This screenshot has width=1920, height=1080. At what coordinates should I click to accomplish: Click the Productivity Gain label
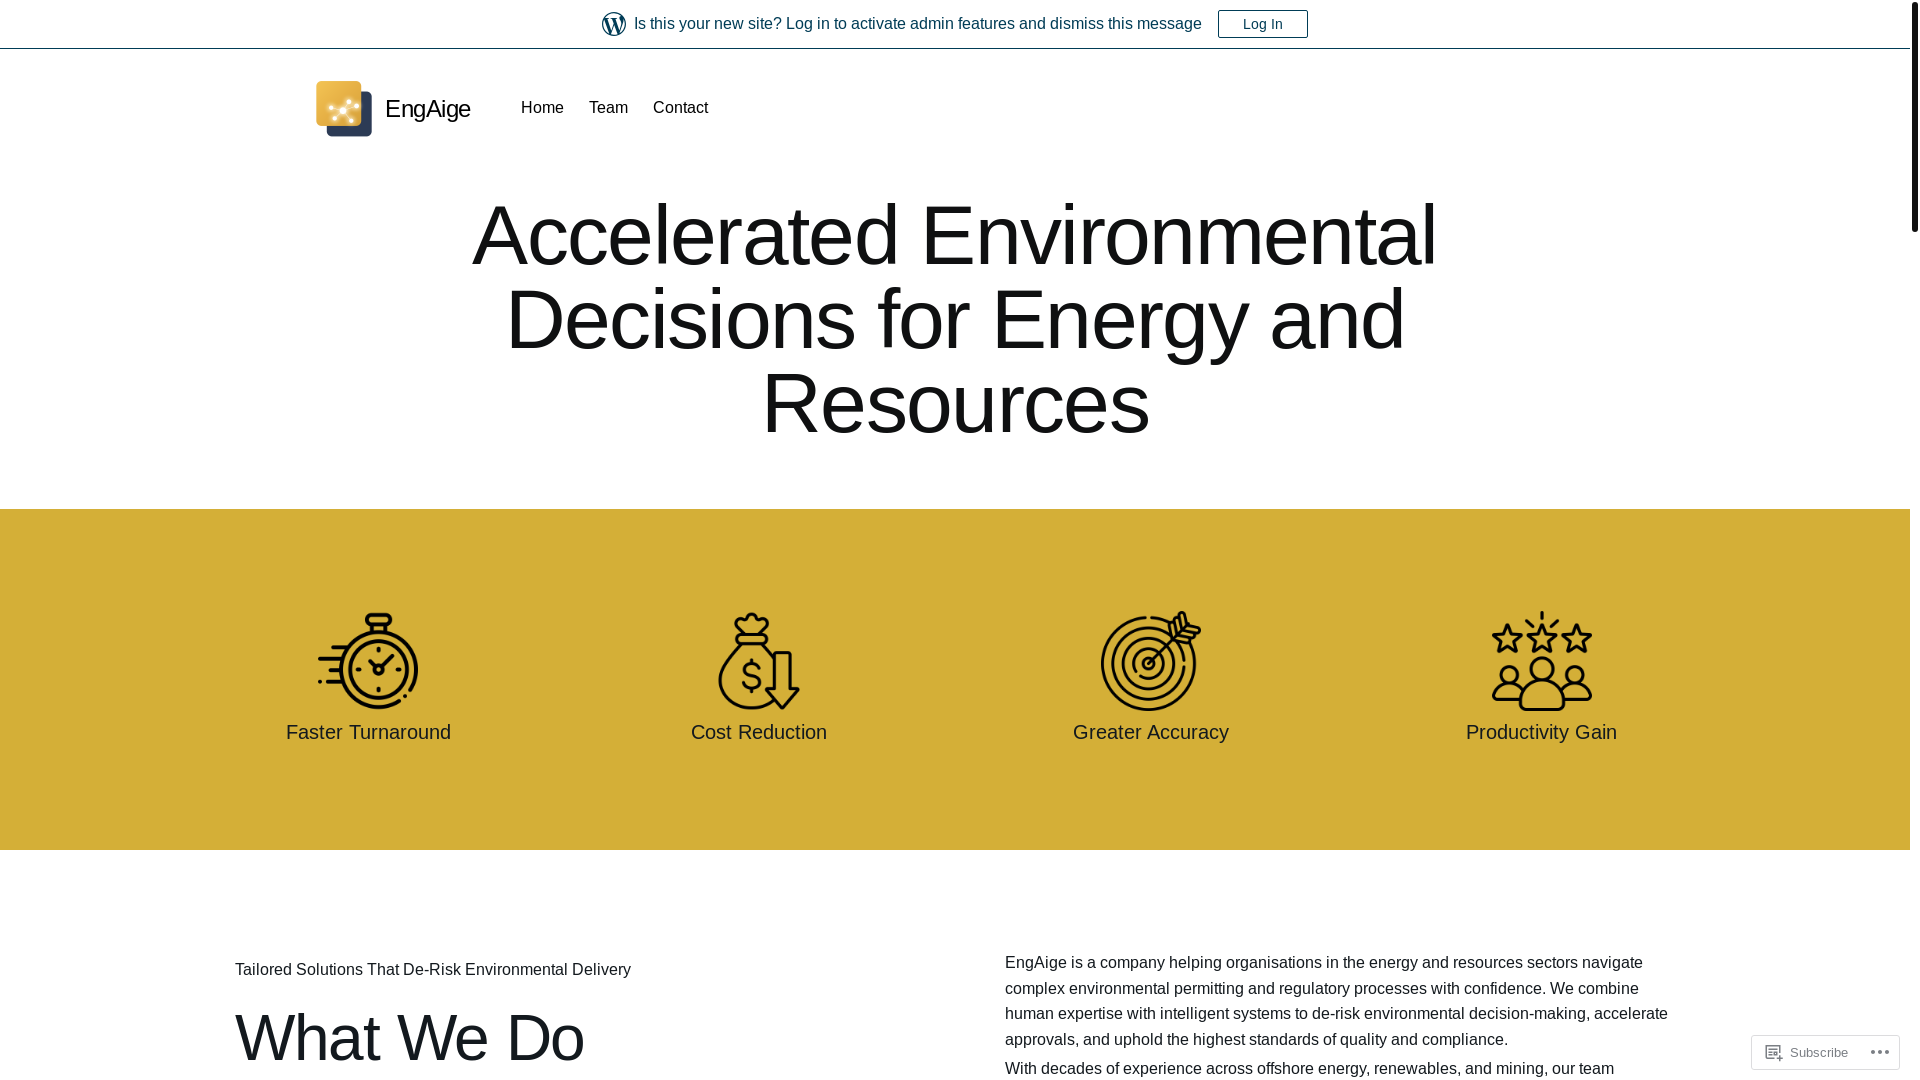tap(1541, 732)
